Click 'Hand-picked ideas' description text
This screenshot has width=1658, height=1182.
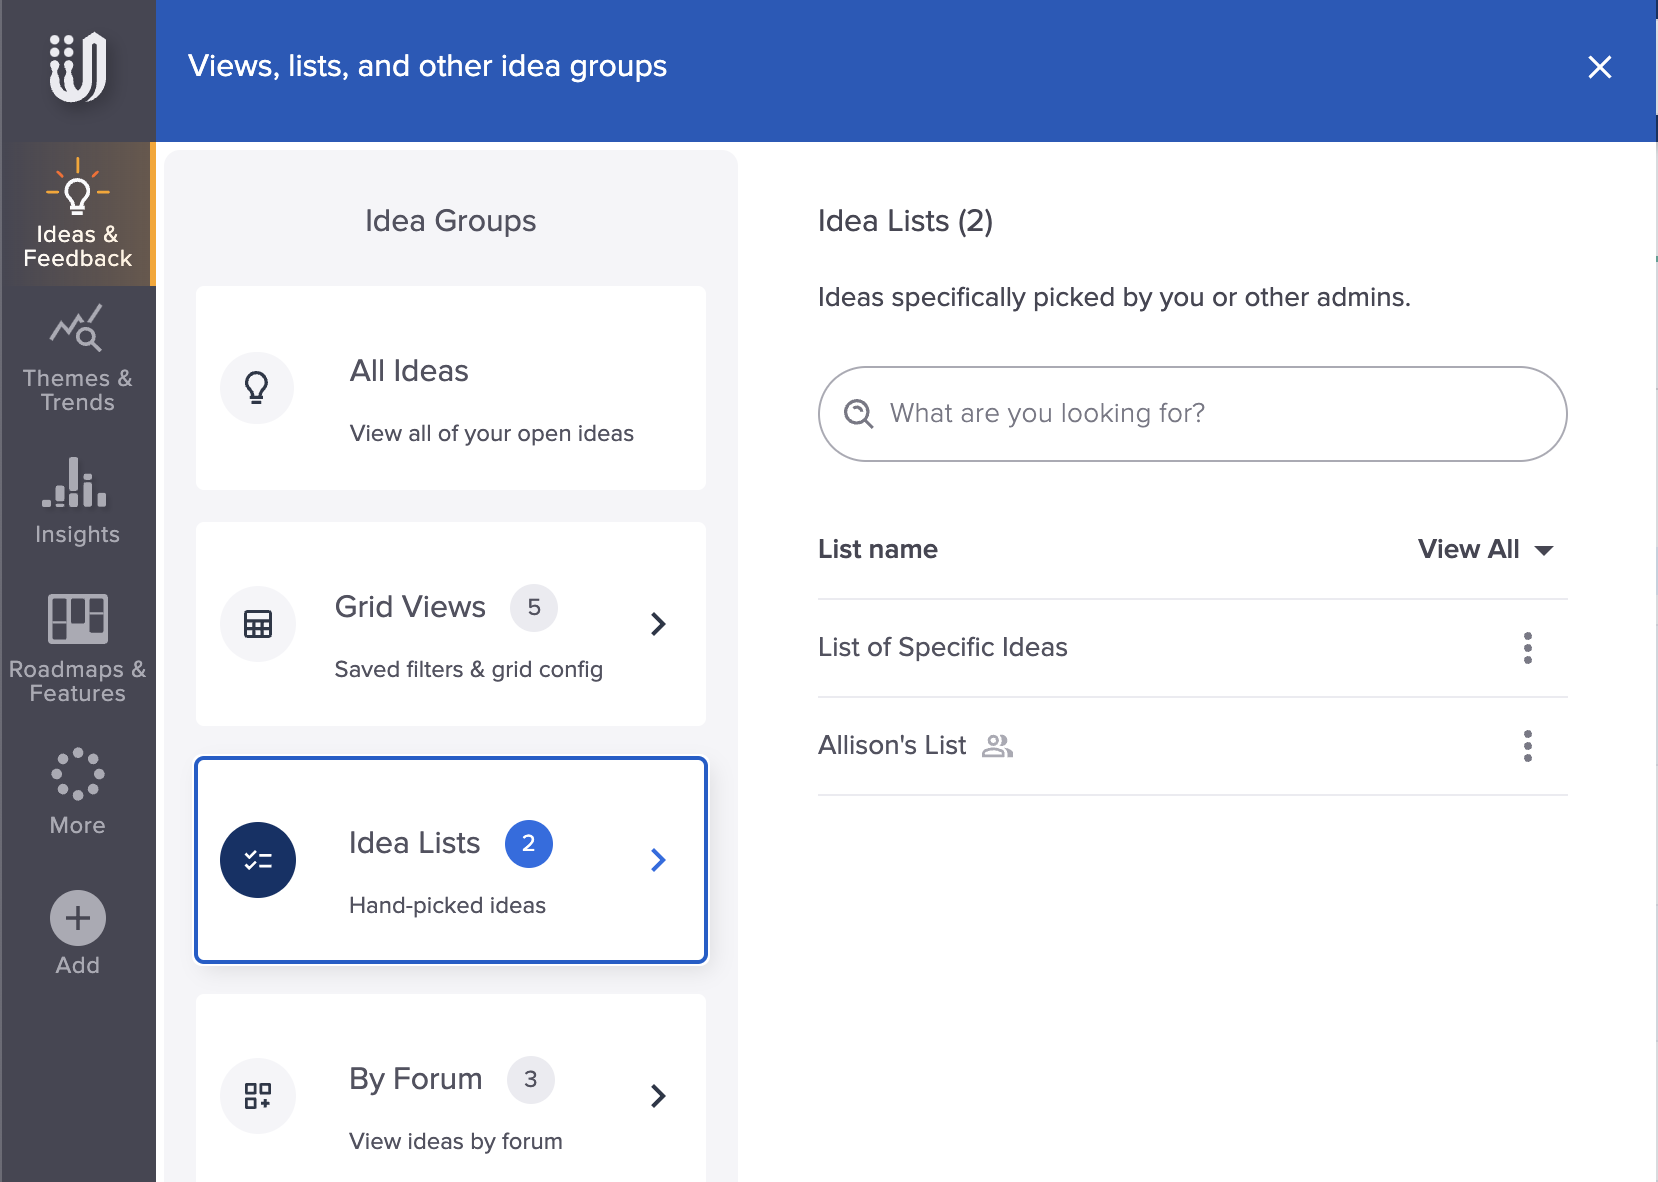pyautogui.click(x=447, y=906)
